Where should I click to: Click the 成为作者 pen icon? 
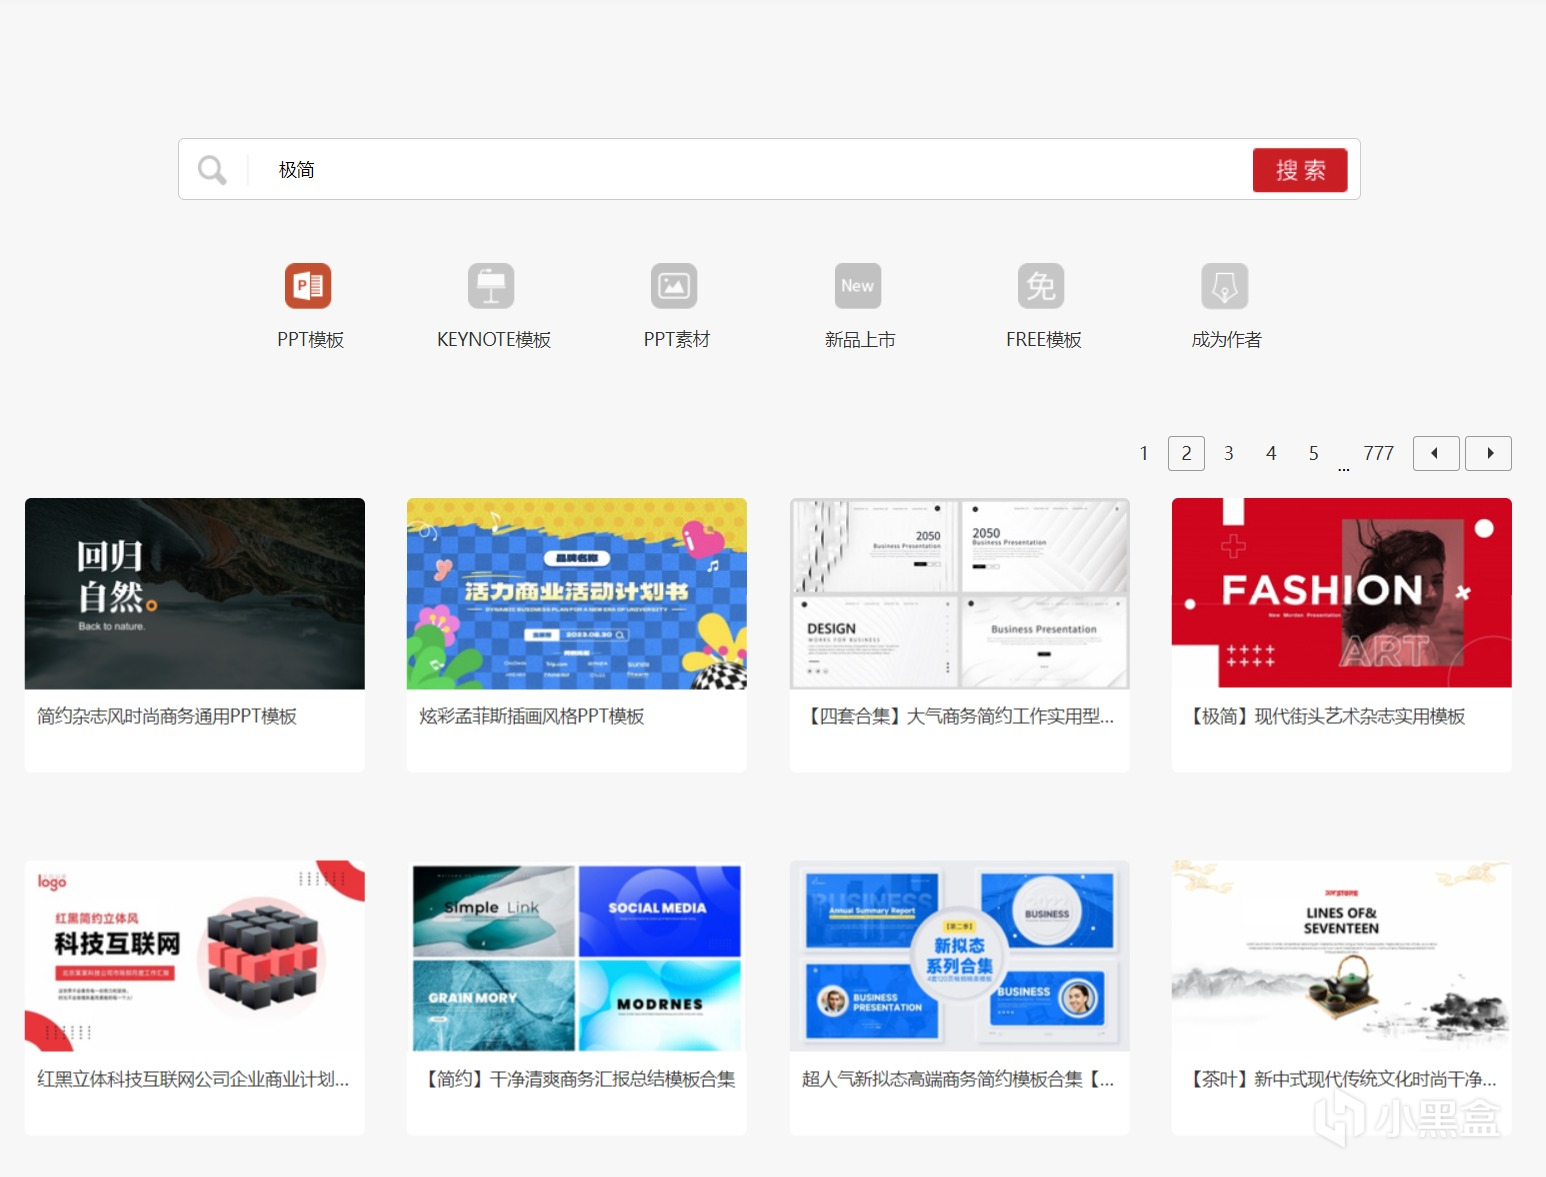(x=1225, y=286)
